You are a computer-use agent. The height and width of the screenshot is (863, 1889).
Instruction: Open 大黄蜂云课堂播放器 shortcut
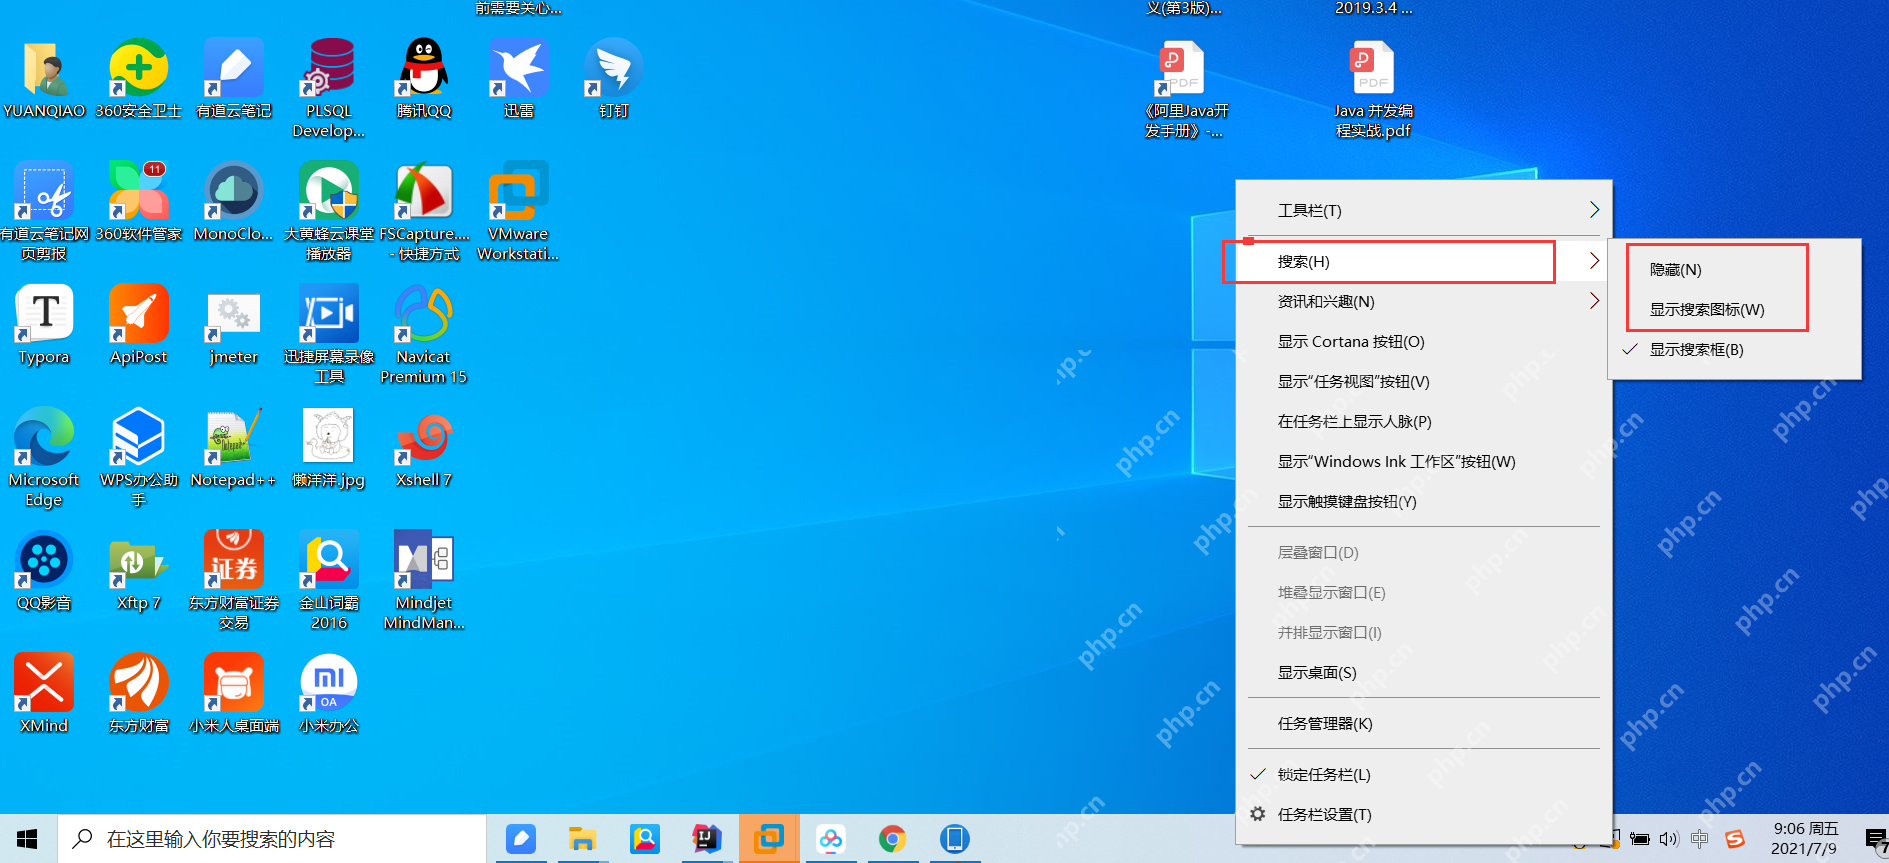point(329,191)
